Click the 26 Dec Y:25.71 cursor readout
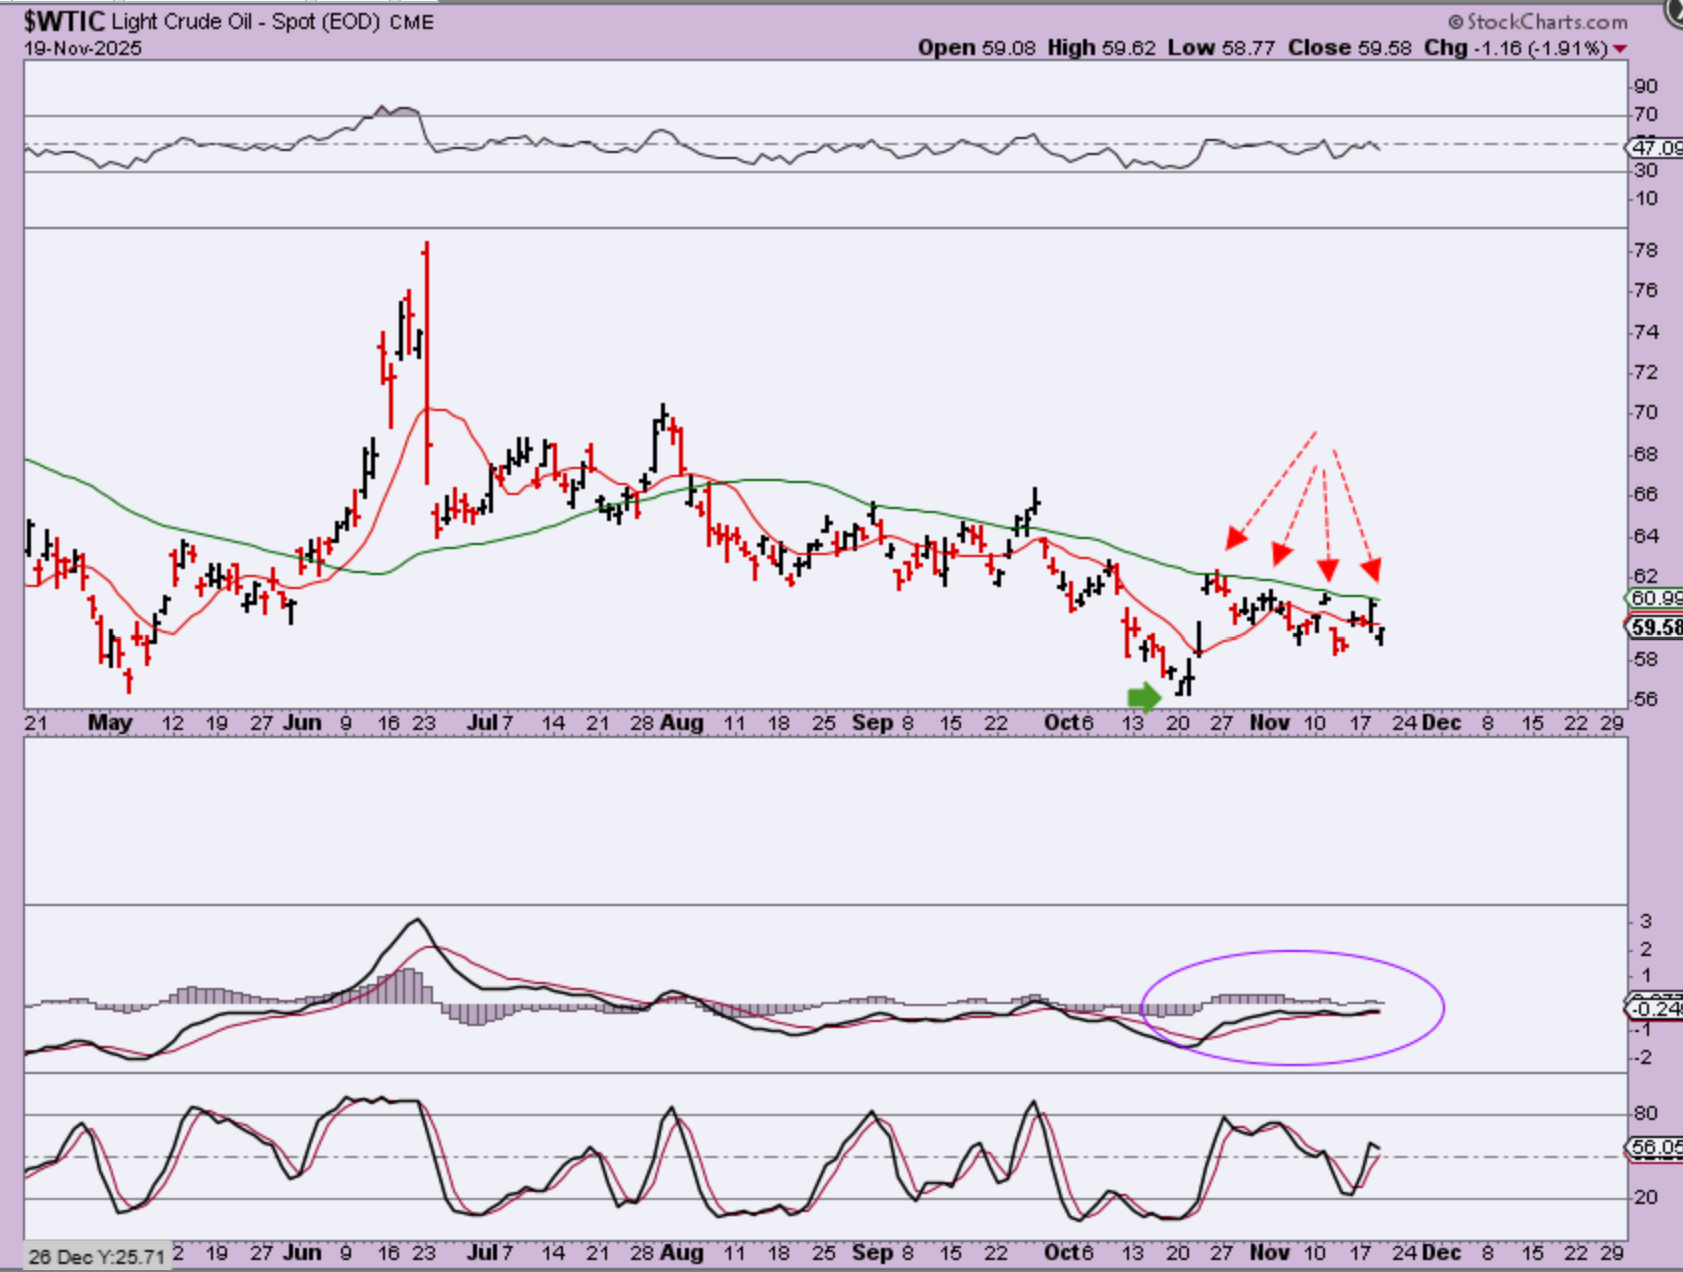This screenshot has width=1683, height=1272. (x=96, y=1256)
